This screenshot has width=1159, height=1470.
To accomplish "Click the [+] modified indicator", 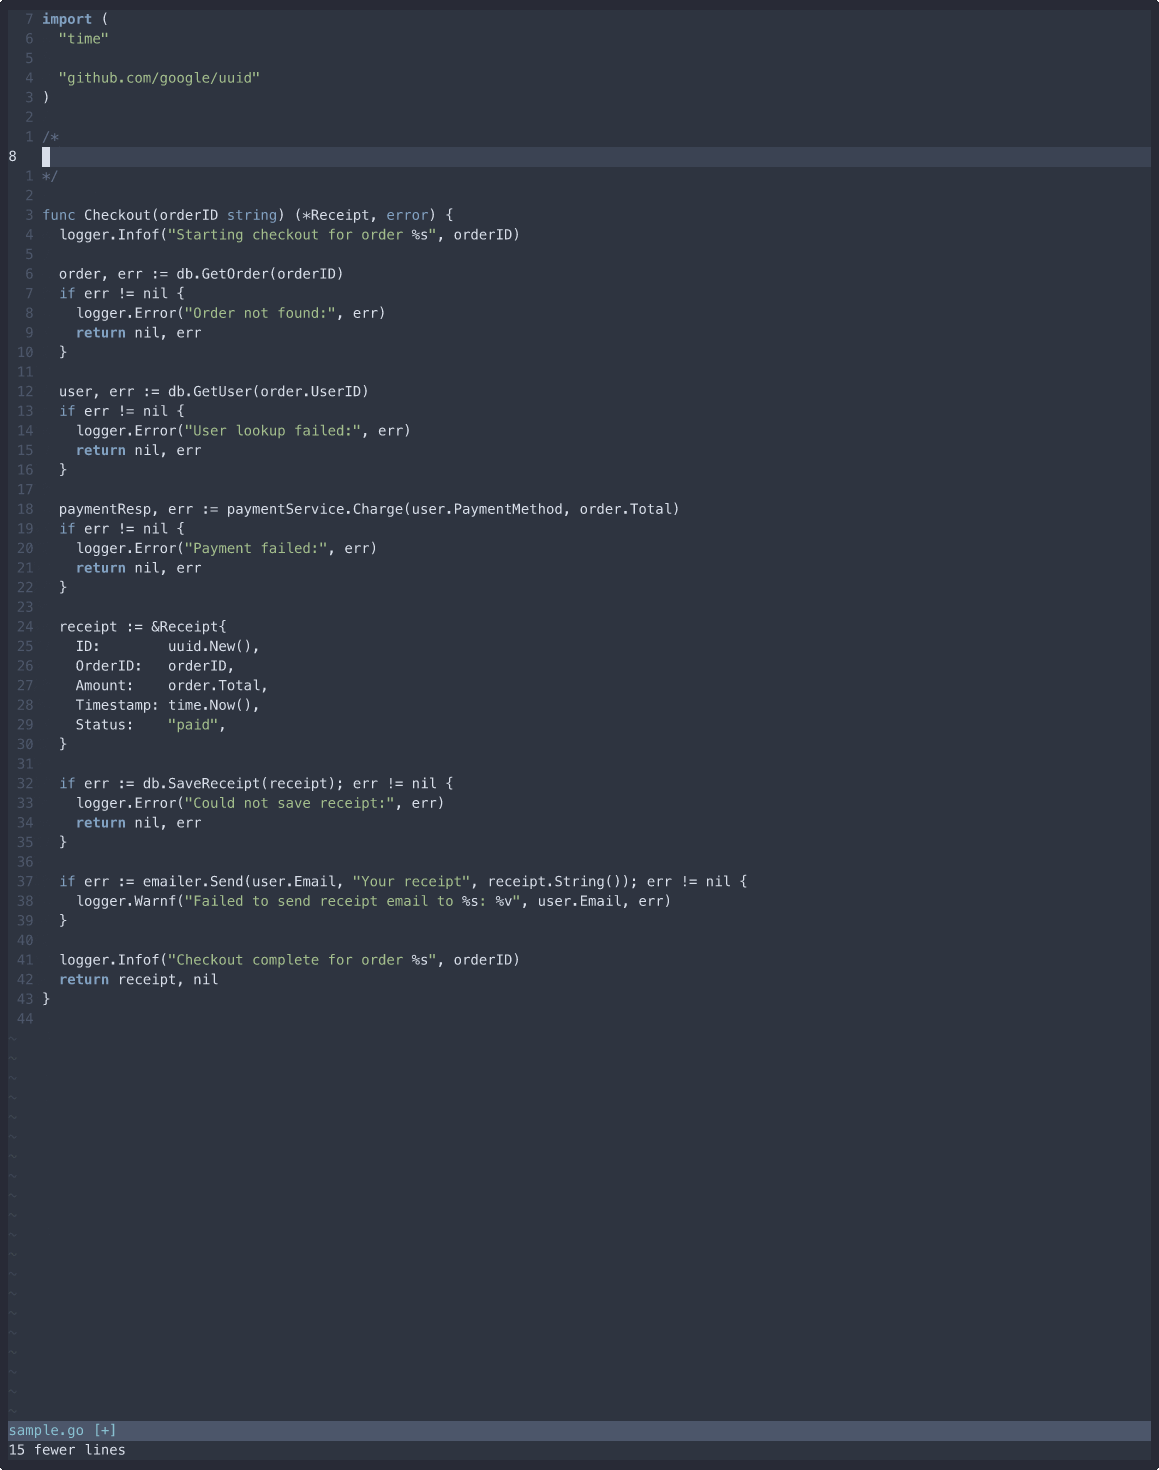I will coord(104,1430).
